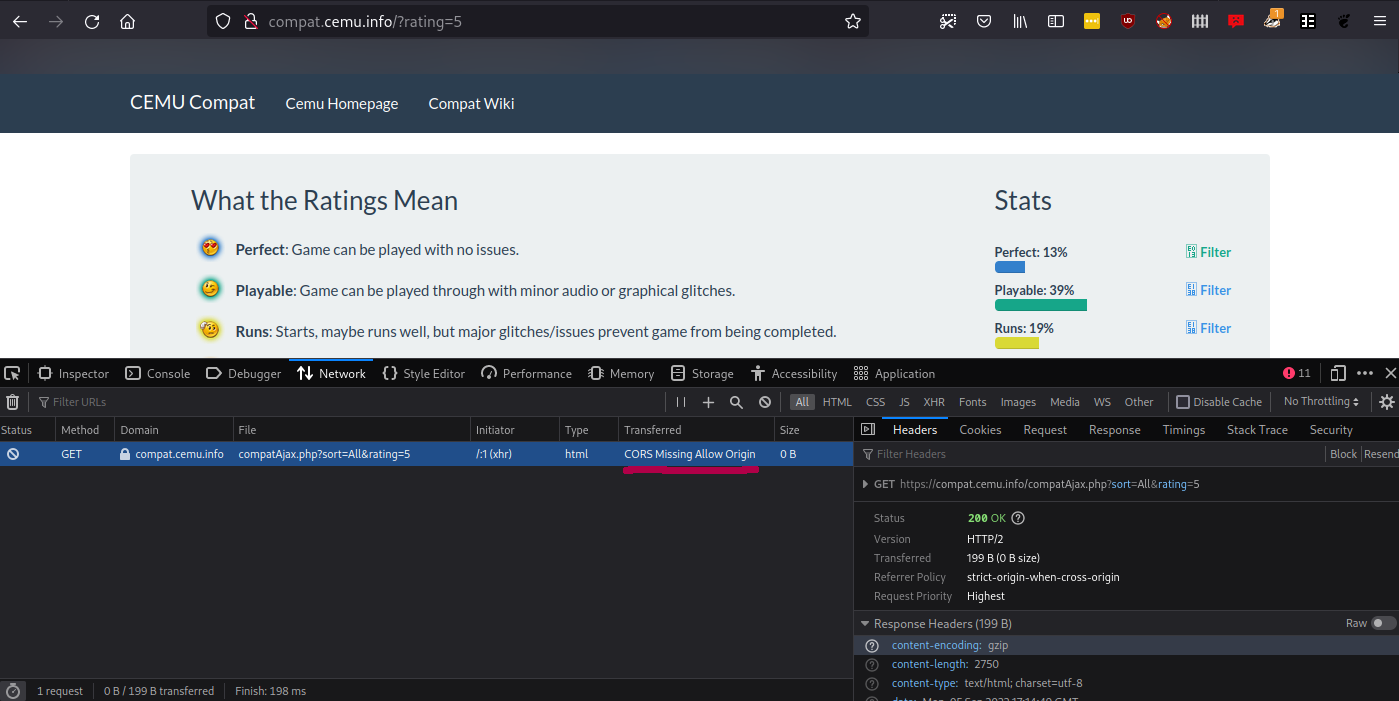Filter requests by CSS type
The height and width of the screenshot is (701, 1399).
(875, 402)
